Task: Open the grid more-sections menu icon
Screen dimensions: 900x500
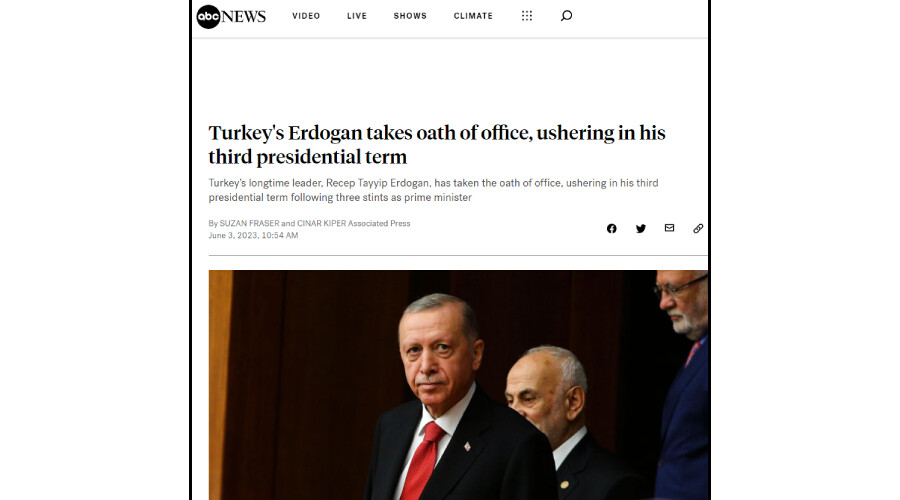Action: click(527, 15)
